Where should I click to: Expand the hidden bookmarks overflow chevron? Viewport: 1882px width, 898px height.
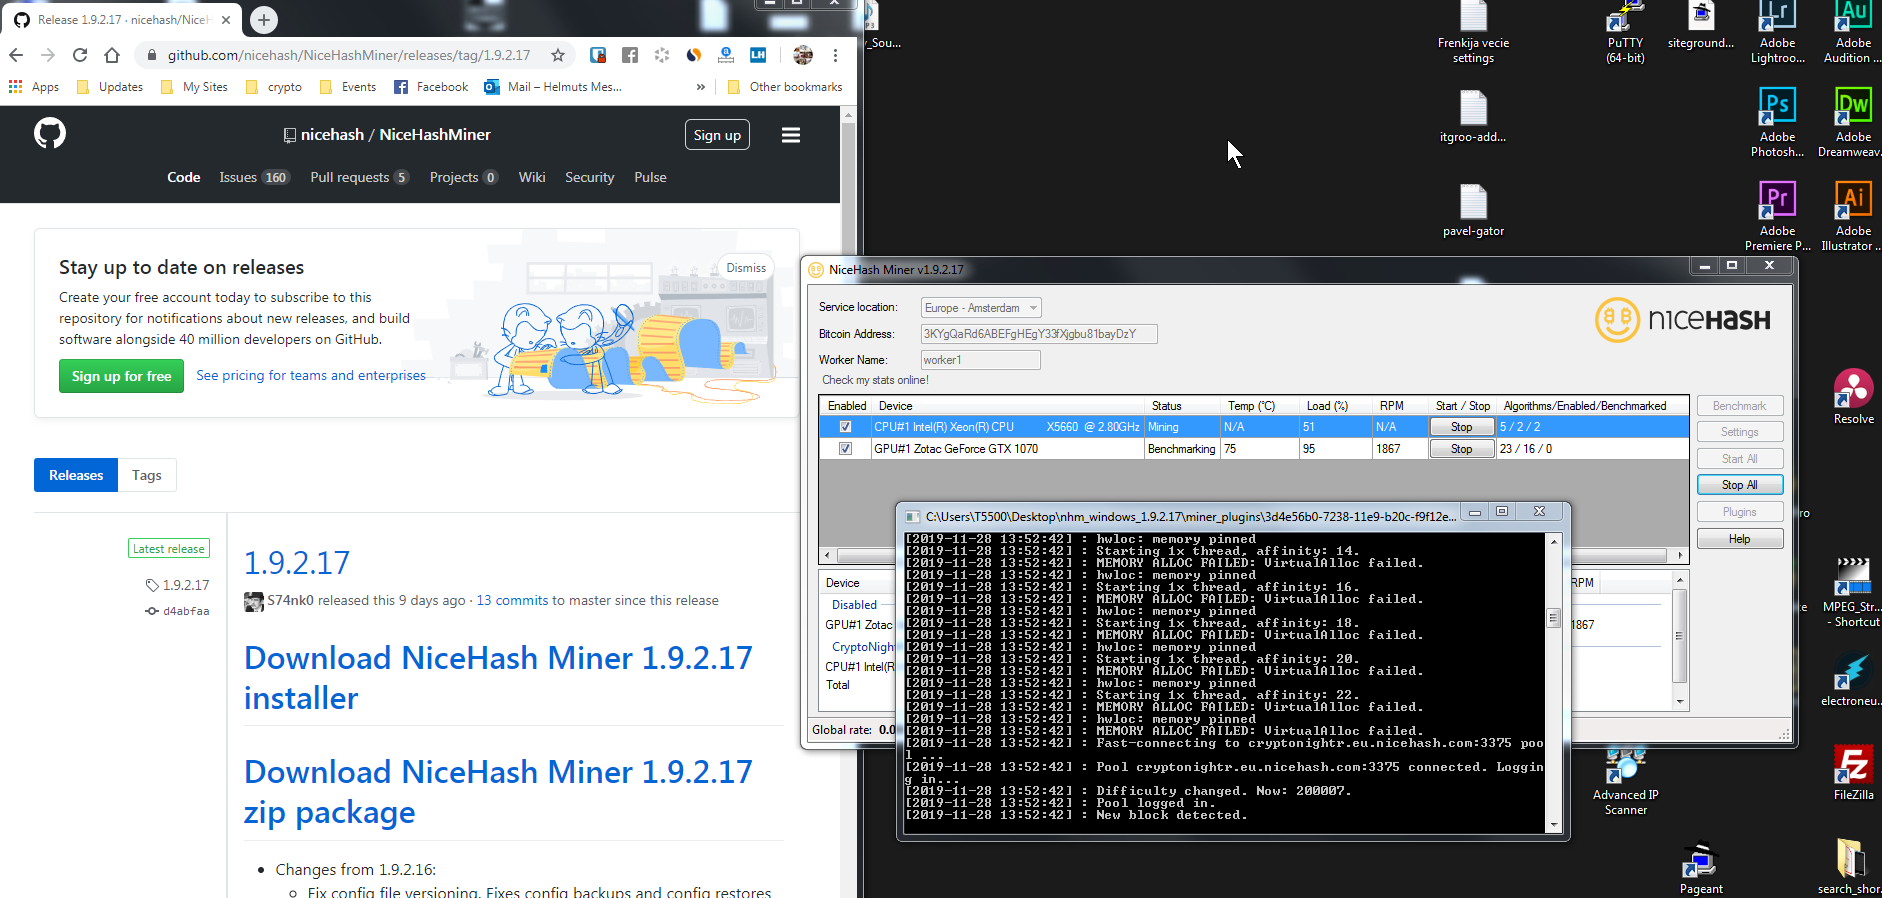pos(700,87)
